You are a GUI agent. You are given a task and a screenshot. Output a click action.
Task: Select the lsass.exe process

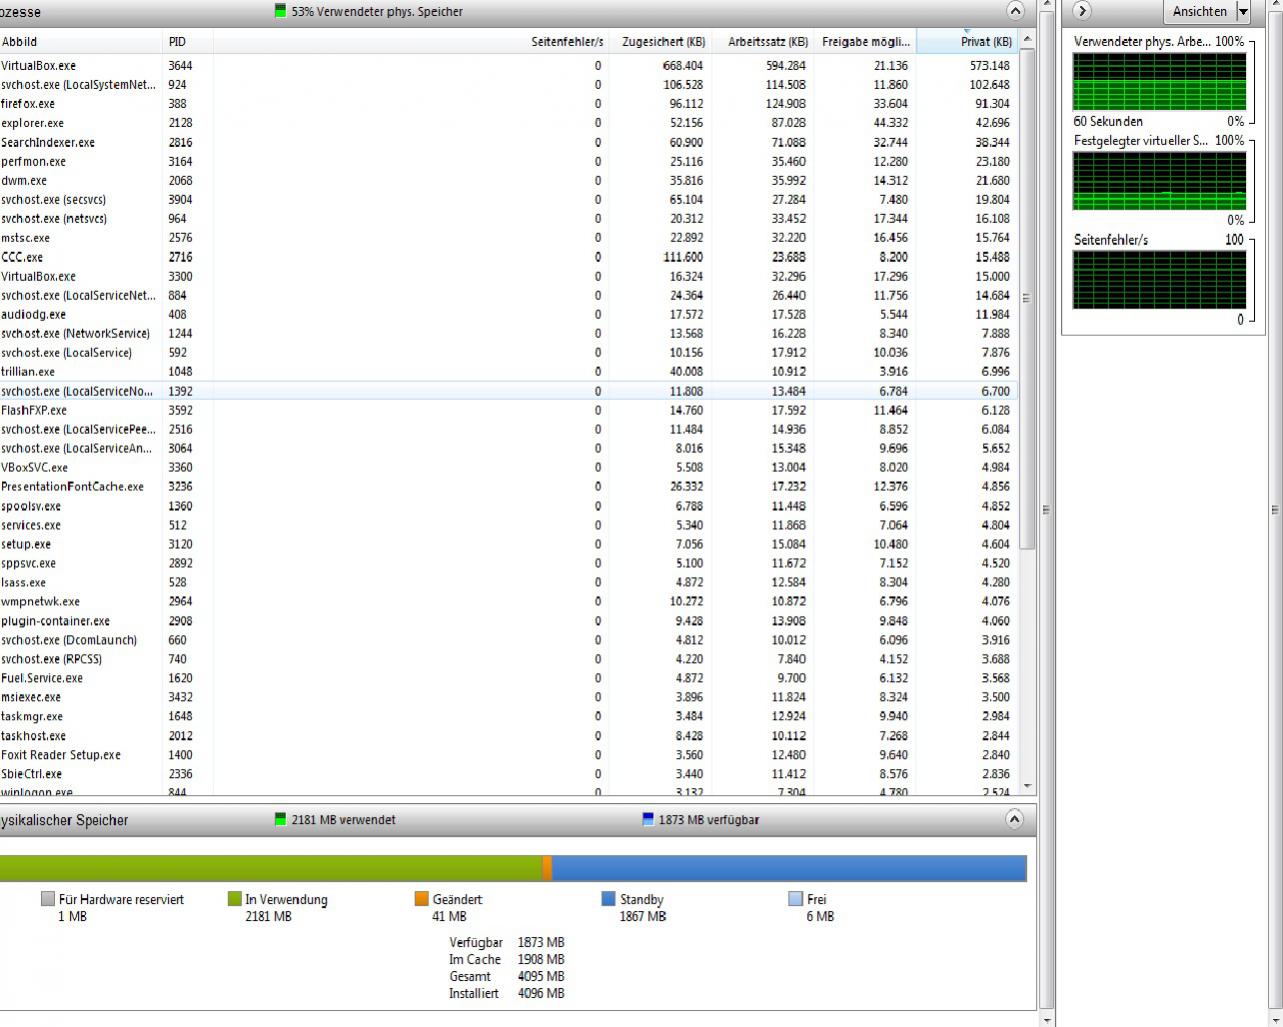point(509,583)
